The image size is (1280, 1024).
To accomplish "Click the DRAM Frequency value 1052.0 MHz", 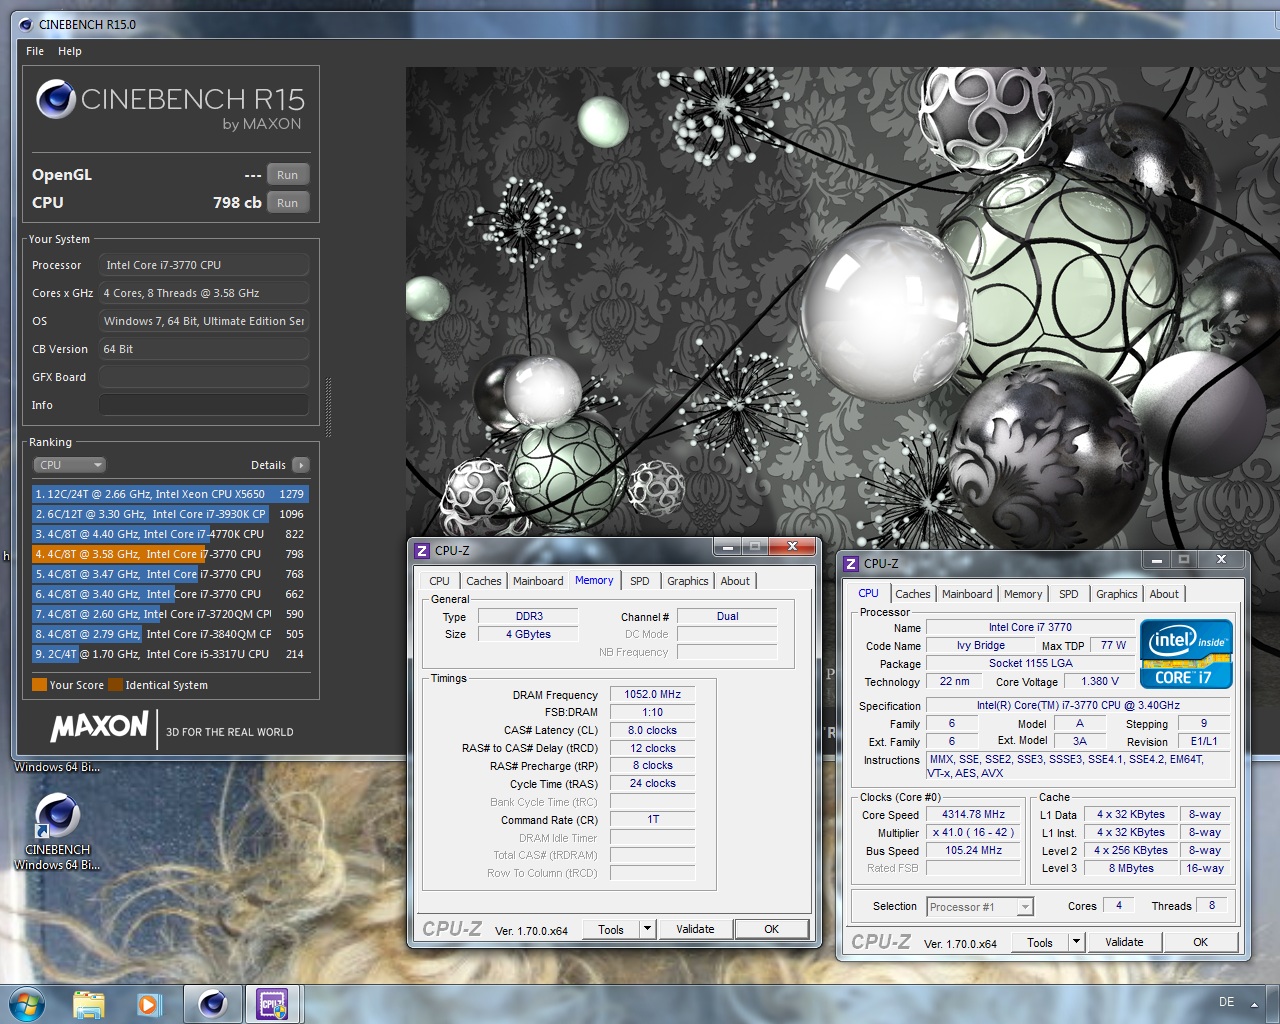I will (x=652, y=694).
